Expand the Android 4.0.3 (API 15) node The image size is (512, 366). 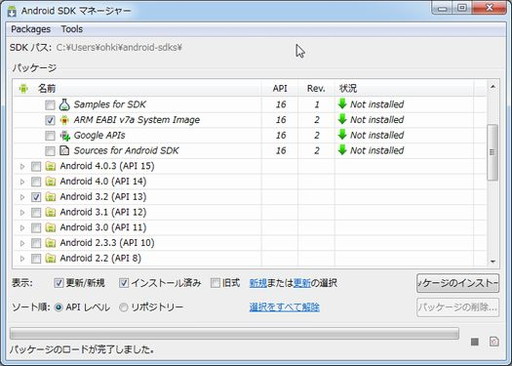coord(22,166)
